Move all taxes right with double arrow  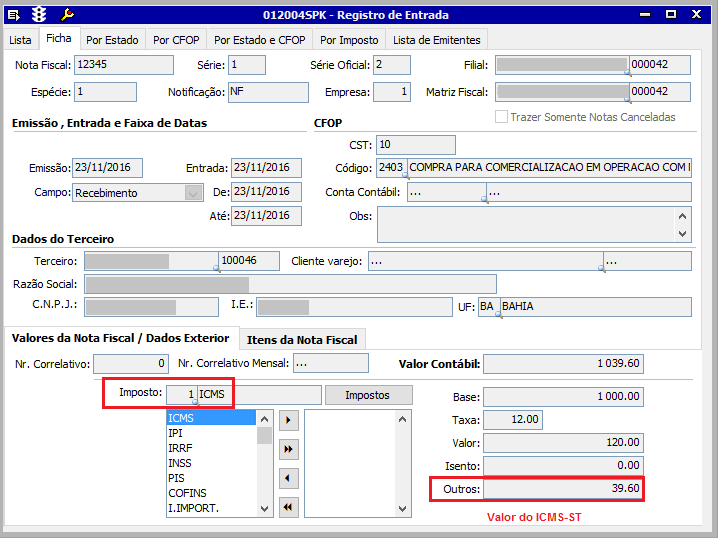point(288,449)
